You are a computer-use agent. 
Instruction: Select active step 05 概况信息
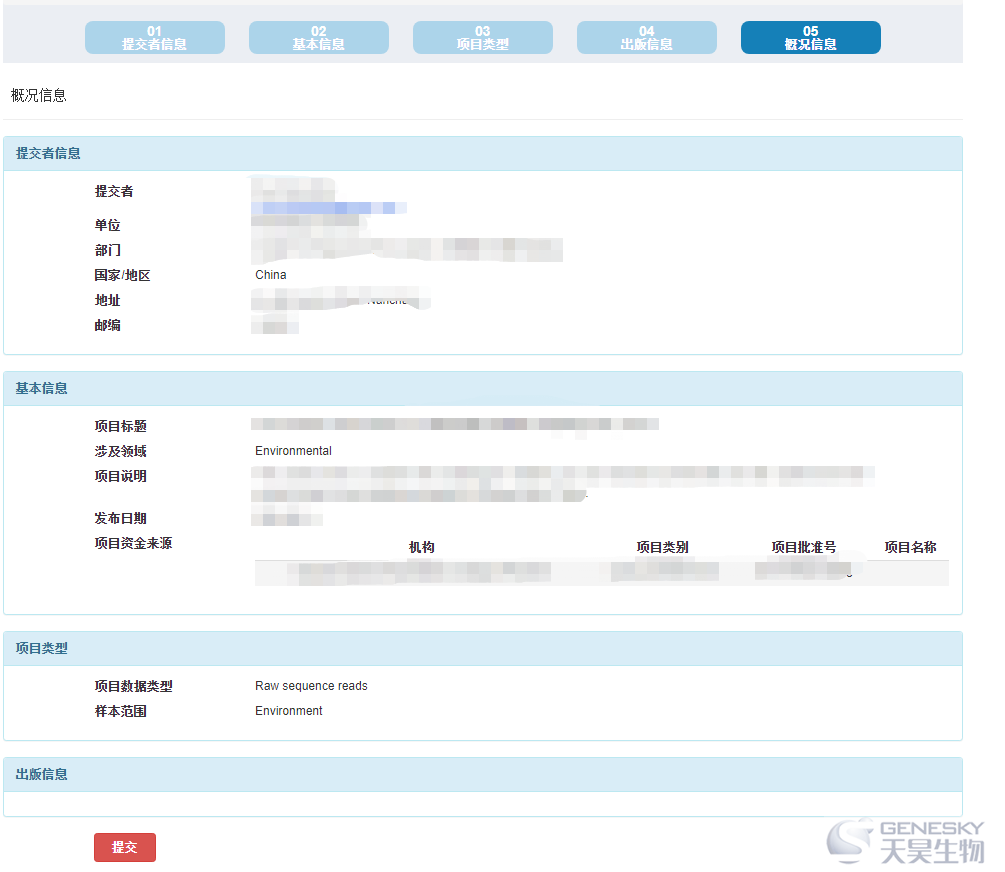pos(810,38)
